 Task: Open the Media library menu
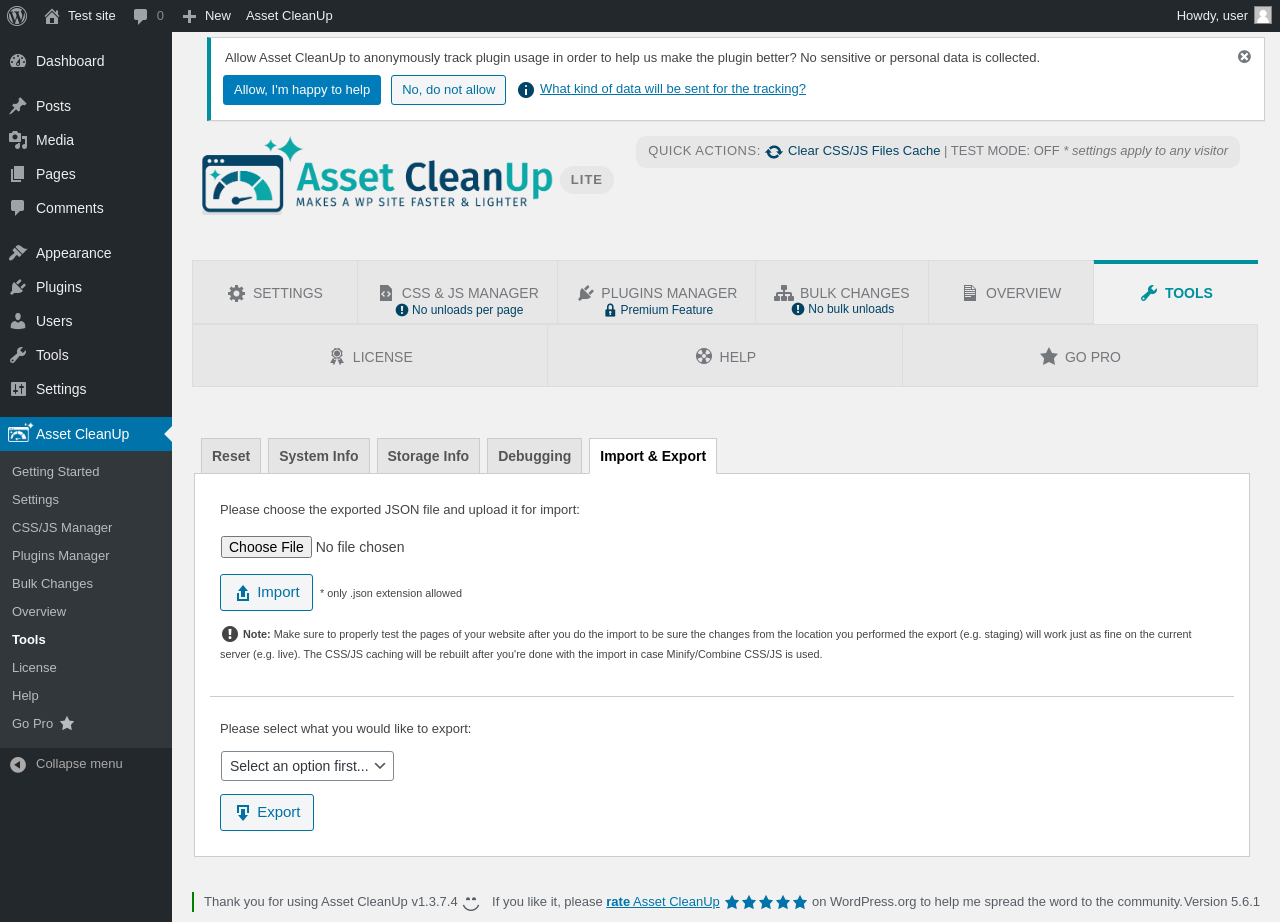[86, 140]
